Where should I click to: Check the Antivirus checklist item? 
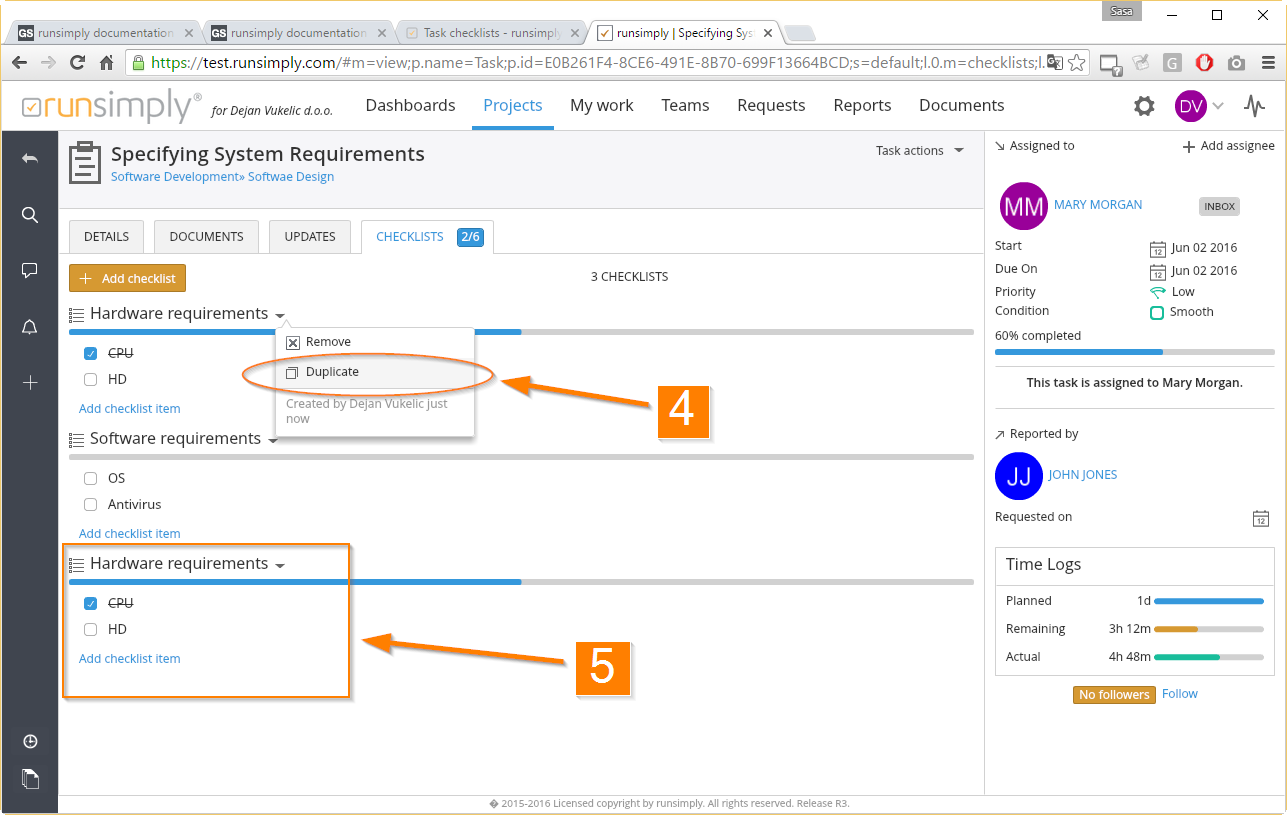coord(91,504)
